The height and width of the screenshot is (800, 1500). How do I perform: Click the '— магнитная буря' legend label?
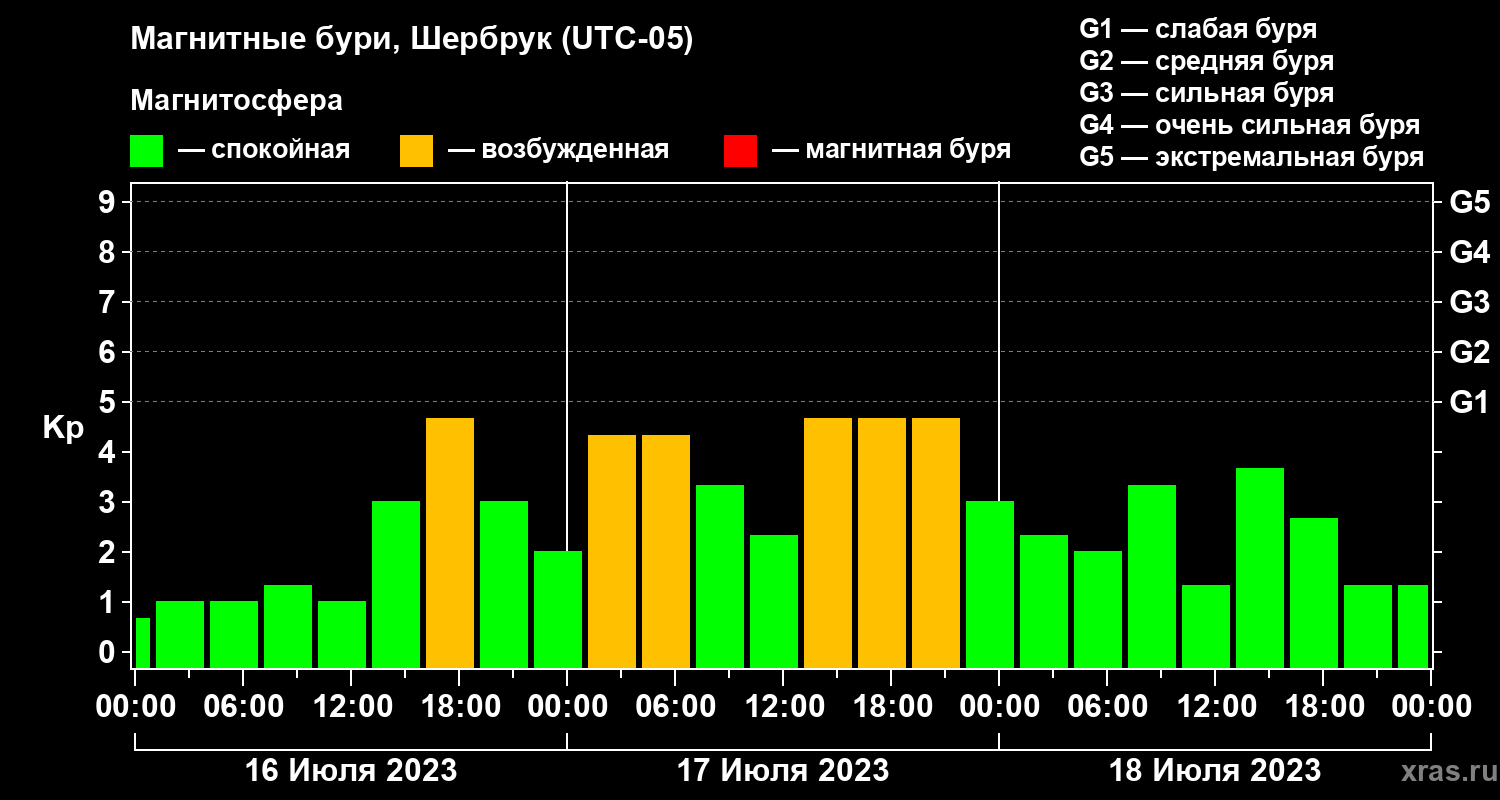point(892,151)
